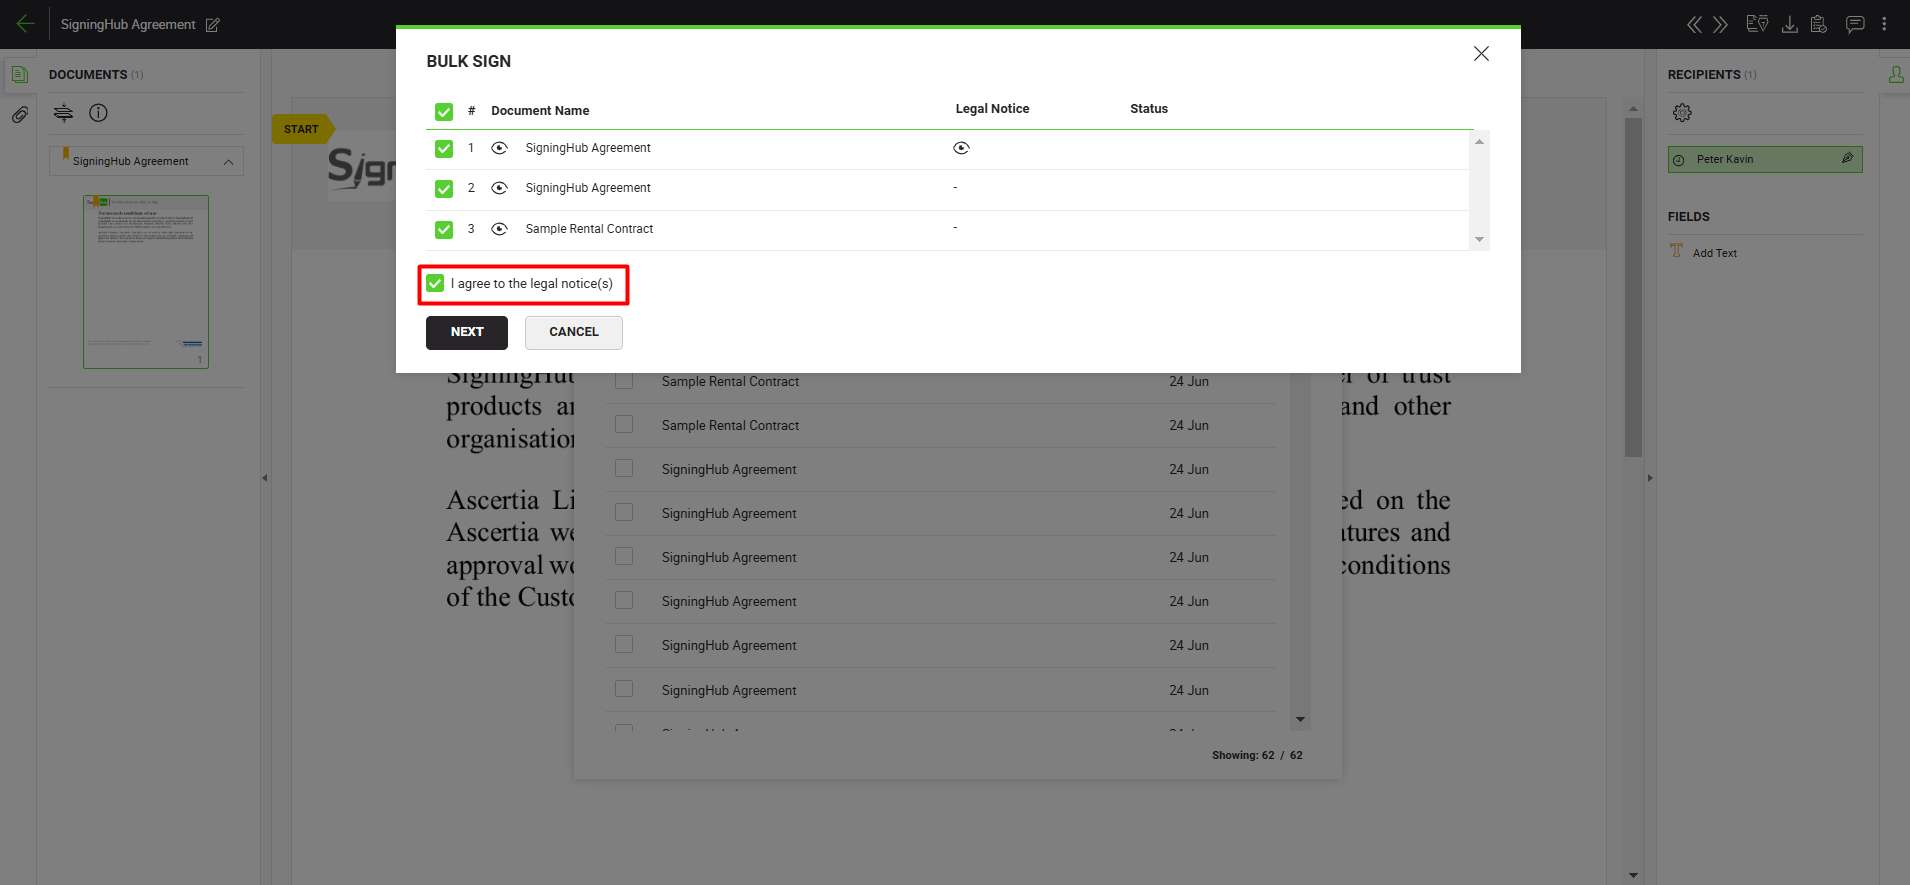View legal notice for document 1
1910x885 pixels.
[961, 148]
